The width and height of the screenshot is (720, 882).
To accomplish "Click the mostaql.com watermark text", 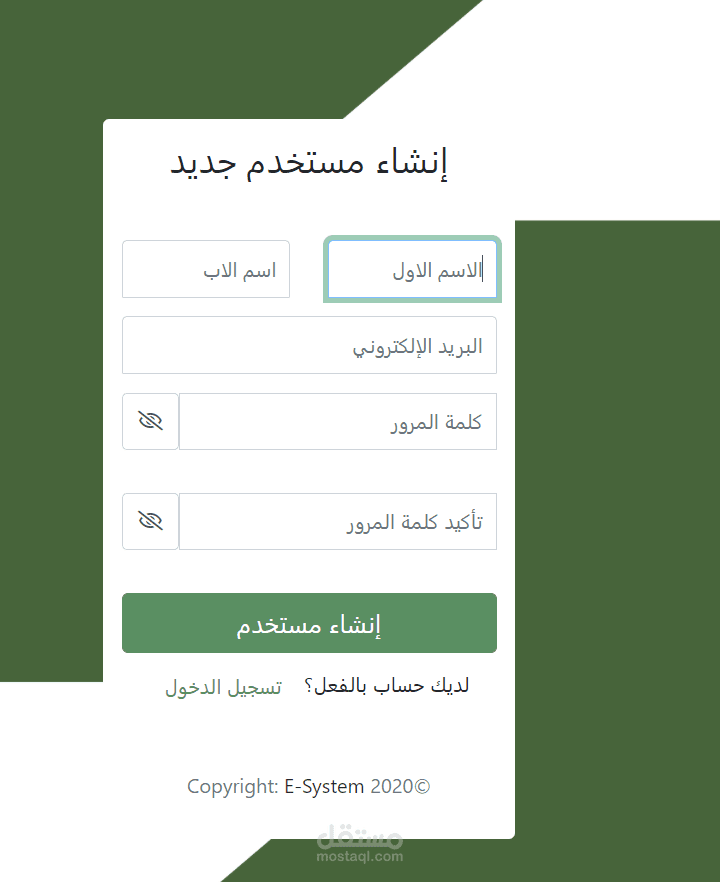I will click(x=360, y=856).
